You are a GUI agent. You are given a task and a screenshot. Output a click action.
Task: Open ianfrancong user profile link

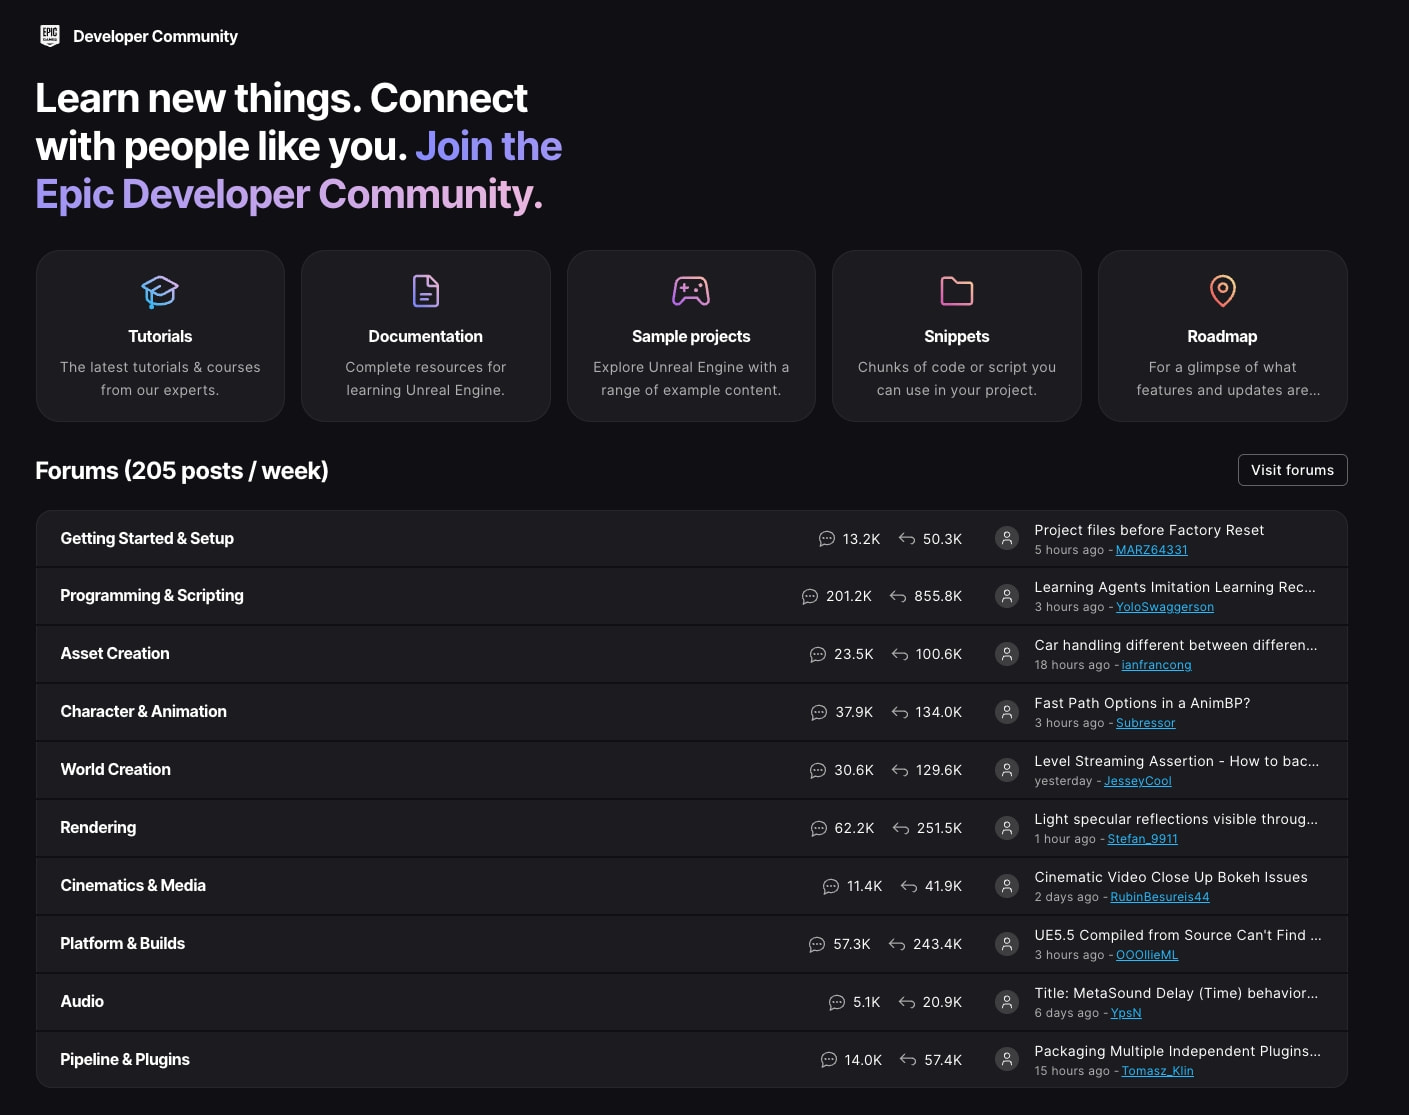point(1157,665)
